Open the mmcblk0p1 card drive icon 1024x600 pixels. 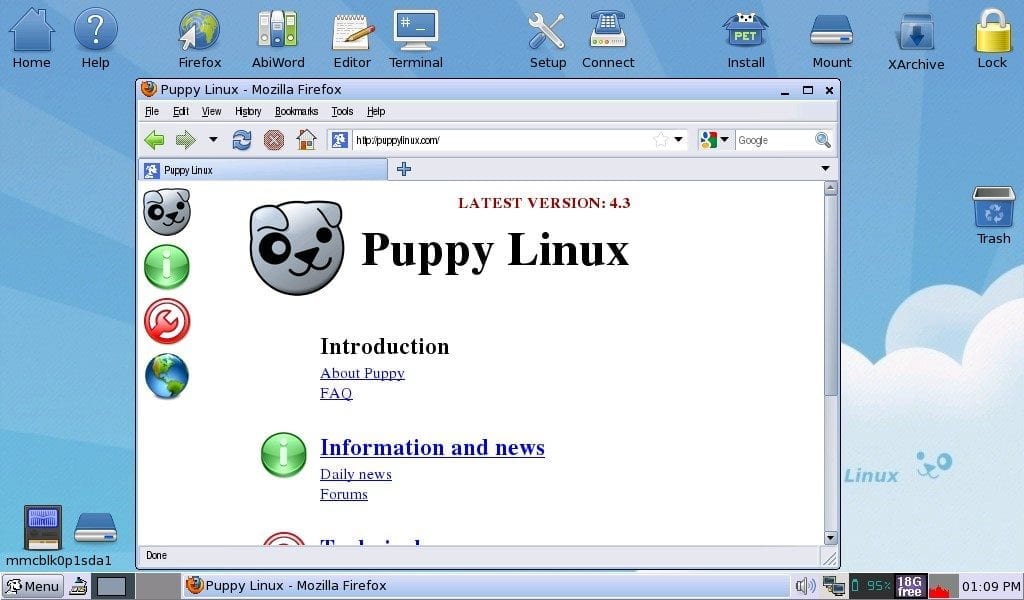43,528
